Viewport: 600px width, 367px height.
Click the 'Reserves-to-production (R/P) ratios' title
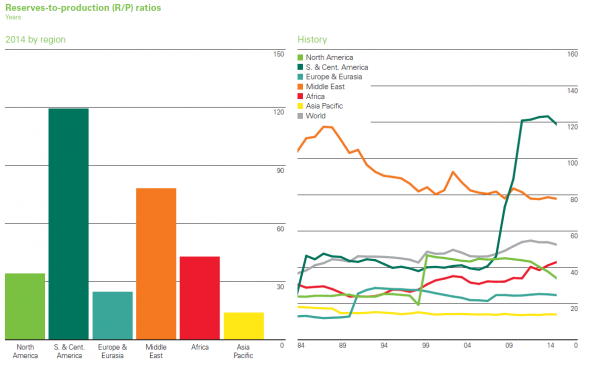point(83,8)
